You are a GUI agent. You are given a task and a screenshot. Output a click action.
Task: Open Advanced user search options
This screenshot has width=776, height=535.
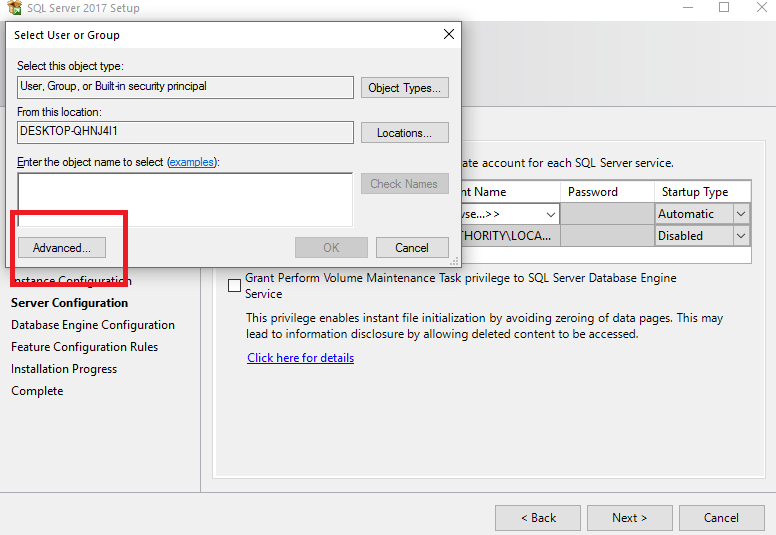coord(62,247)
